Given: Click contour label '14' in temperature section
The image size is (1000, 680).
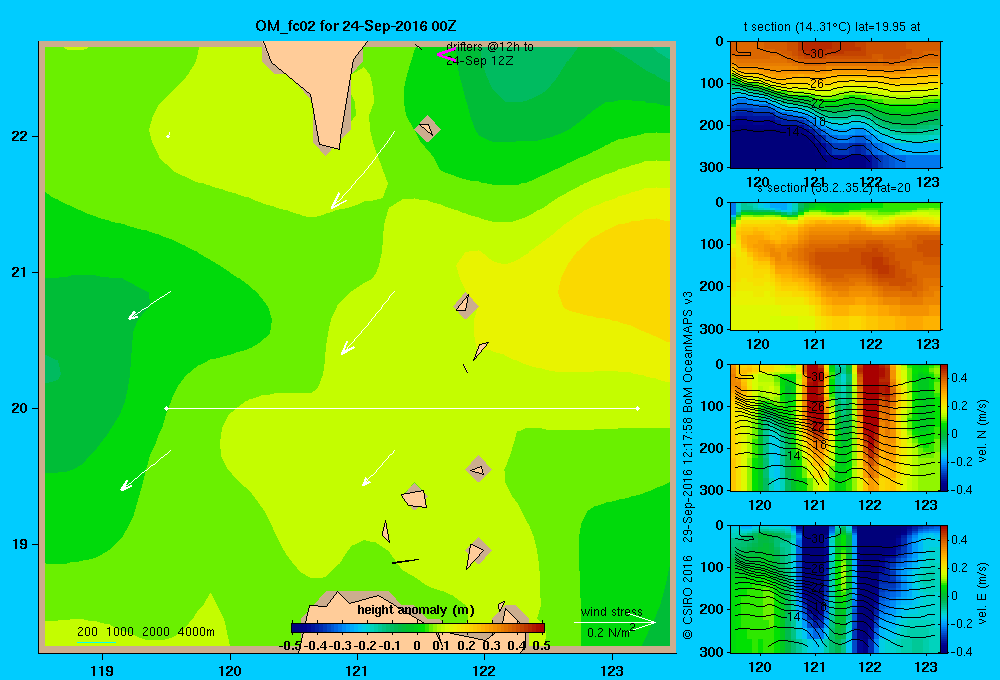Looking at the screenshot, I should 792,131.
